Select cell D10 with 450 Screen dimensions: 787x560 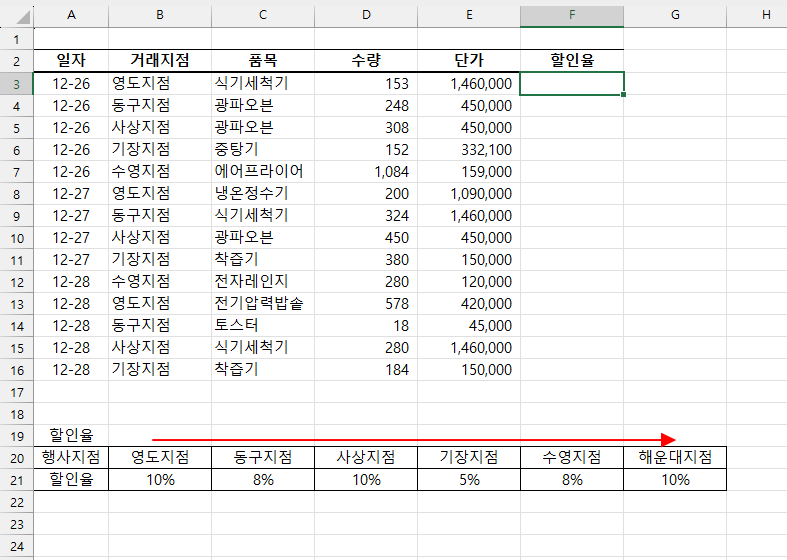click(366, 237)
